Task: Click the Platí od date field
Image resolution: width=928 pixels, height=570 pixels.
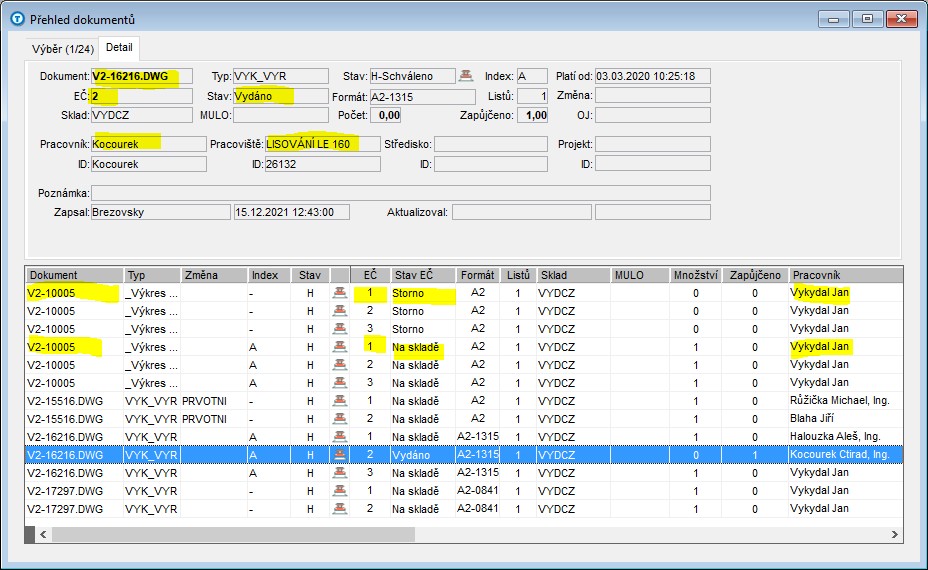Action: [653, 76]
